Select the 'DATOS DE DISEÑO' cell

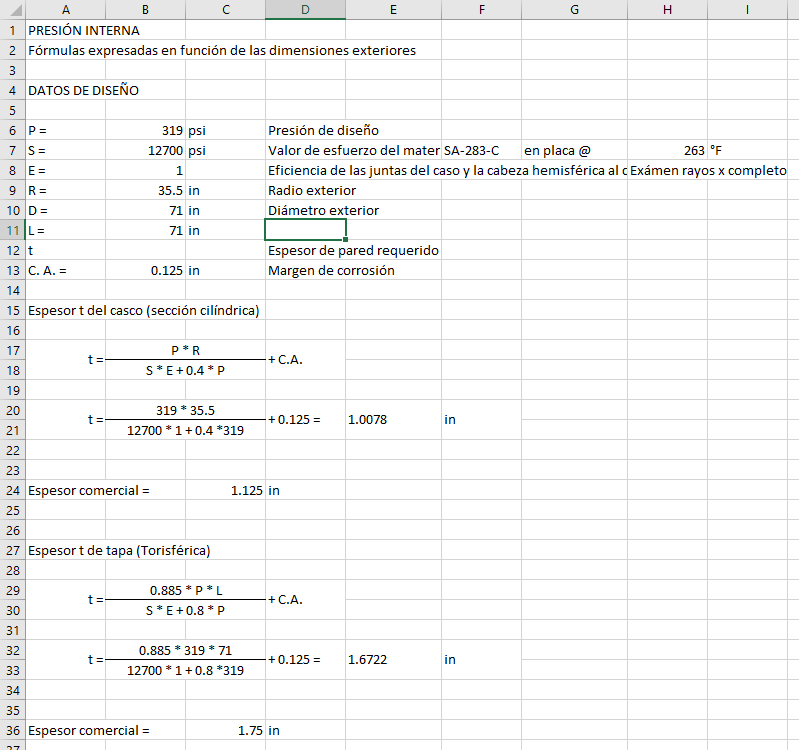[x=65, y=90]
